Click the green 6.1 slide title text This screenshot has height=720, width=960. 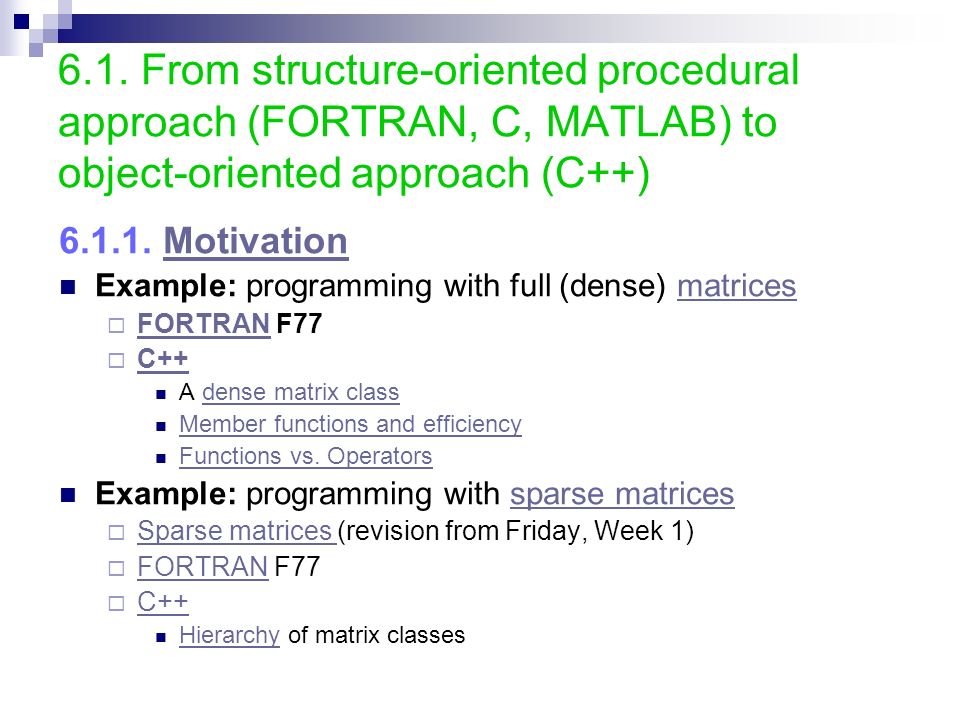pos(428,122)
